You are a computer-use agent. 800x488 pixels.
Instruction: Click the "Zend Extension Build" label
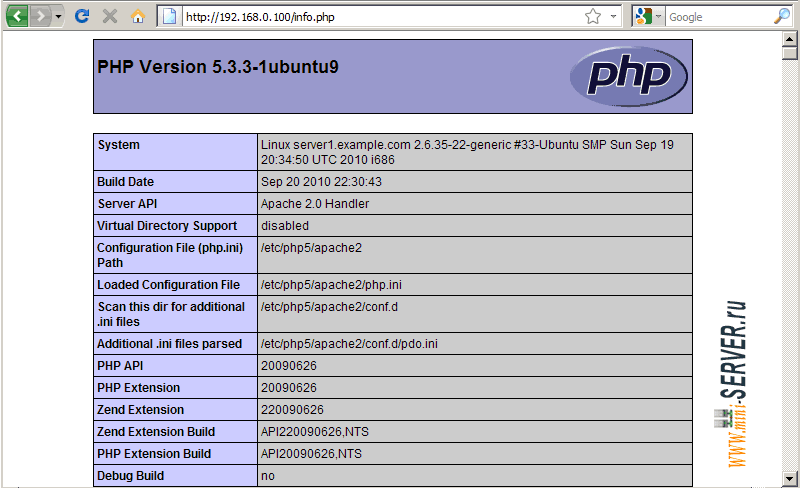click(x=156, y=432)
